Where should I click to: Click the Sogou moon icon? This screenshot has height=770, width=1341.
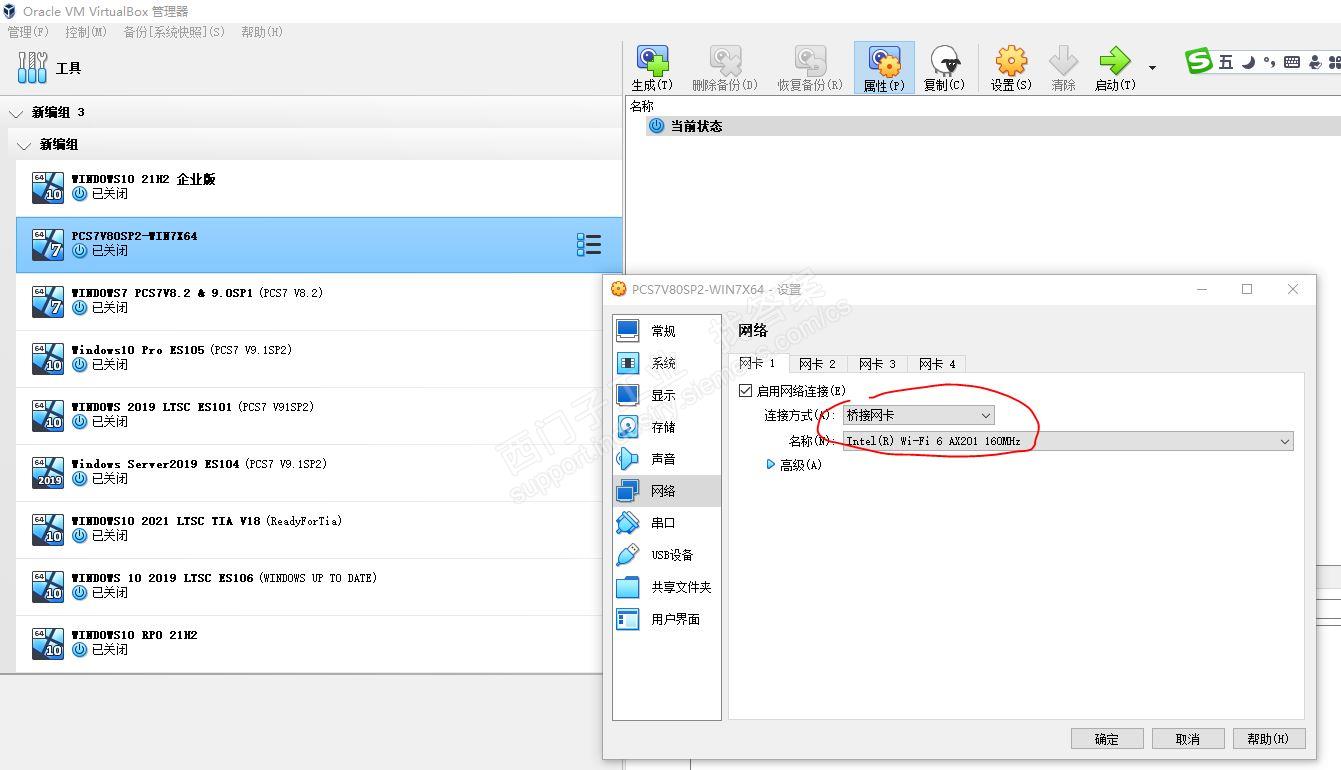click(x=1248, y=62)
